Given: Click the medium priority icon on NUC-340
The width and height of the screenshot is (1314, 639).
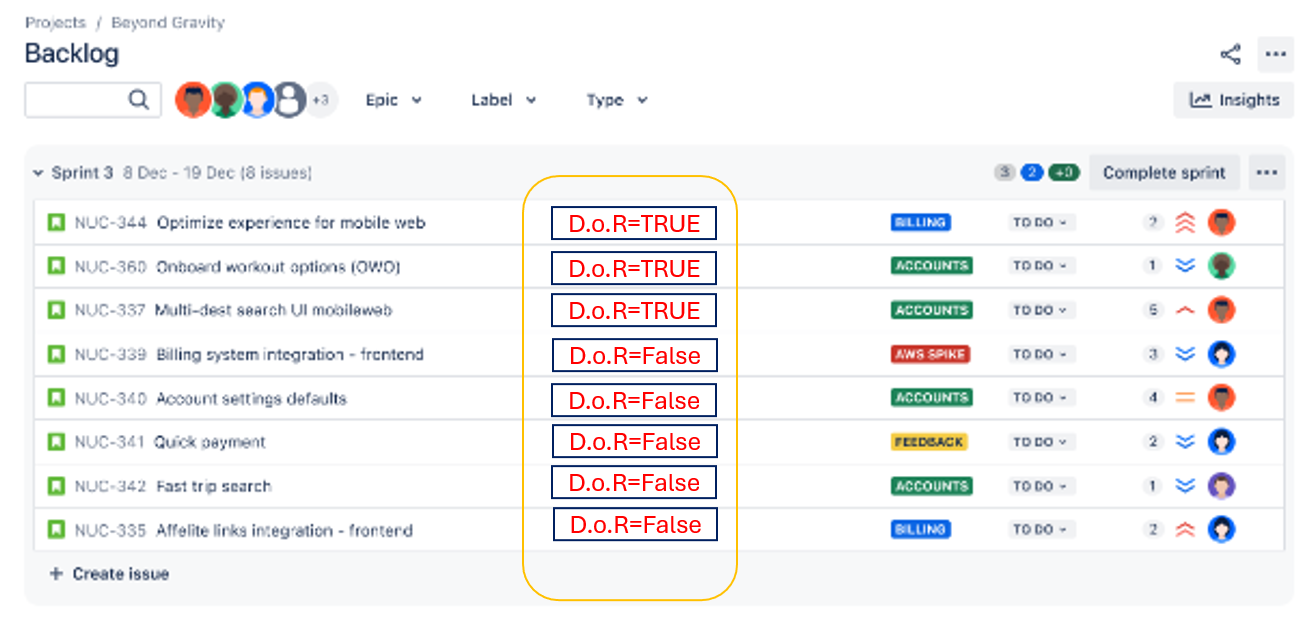Looking at the screenshot, I should click(1185, 398).
